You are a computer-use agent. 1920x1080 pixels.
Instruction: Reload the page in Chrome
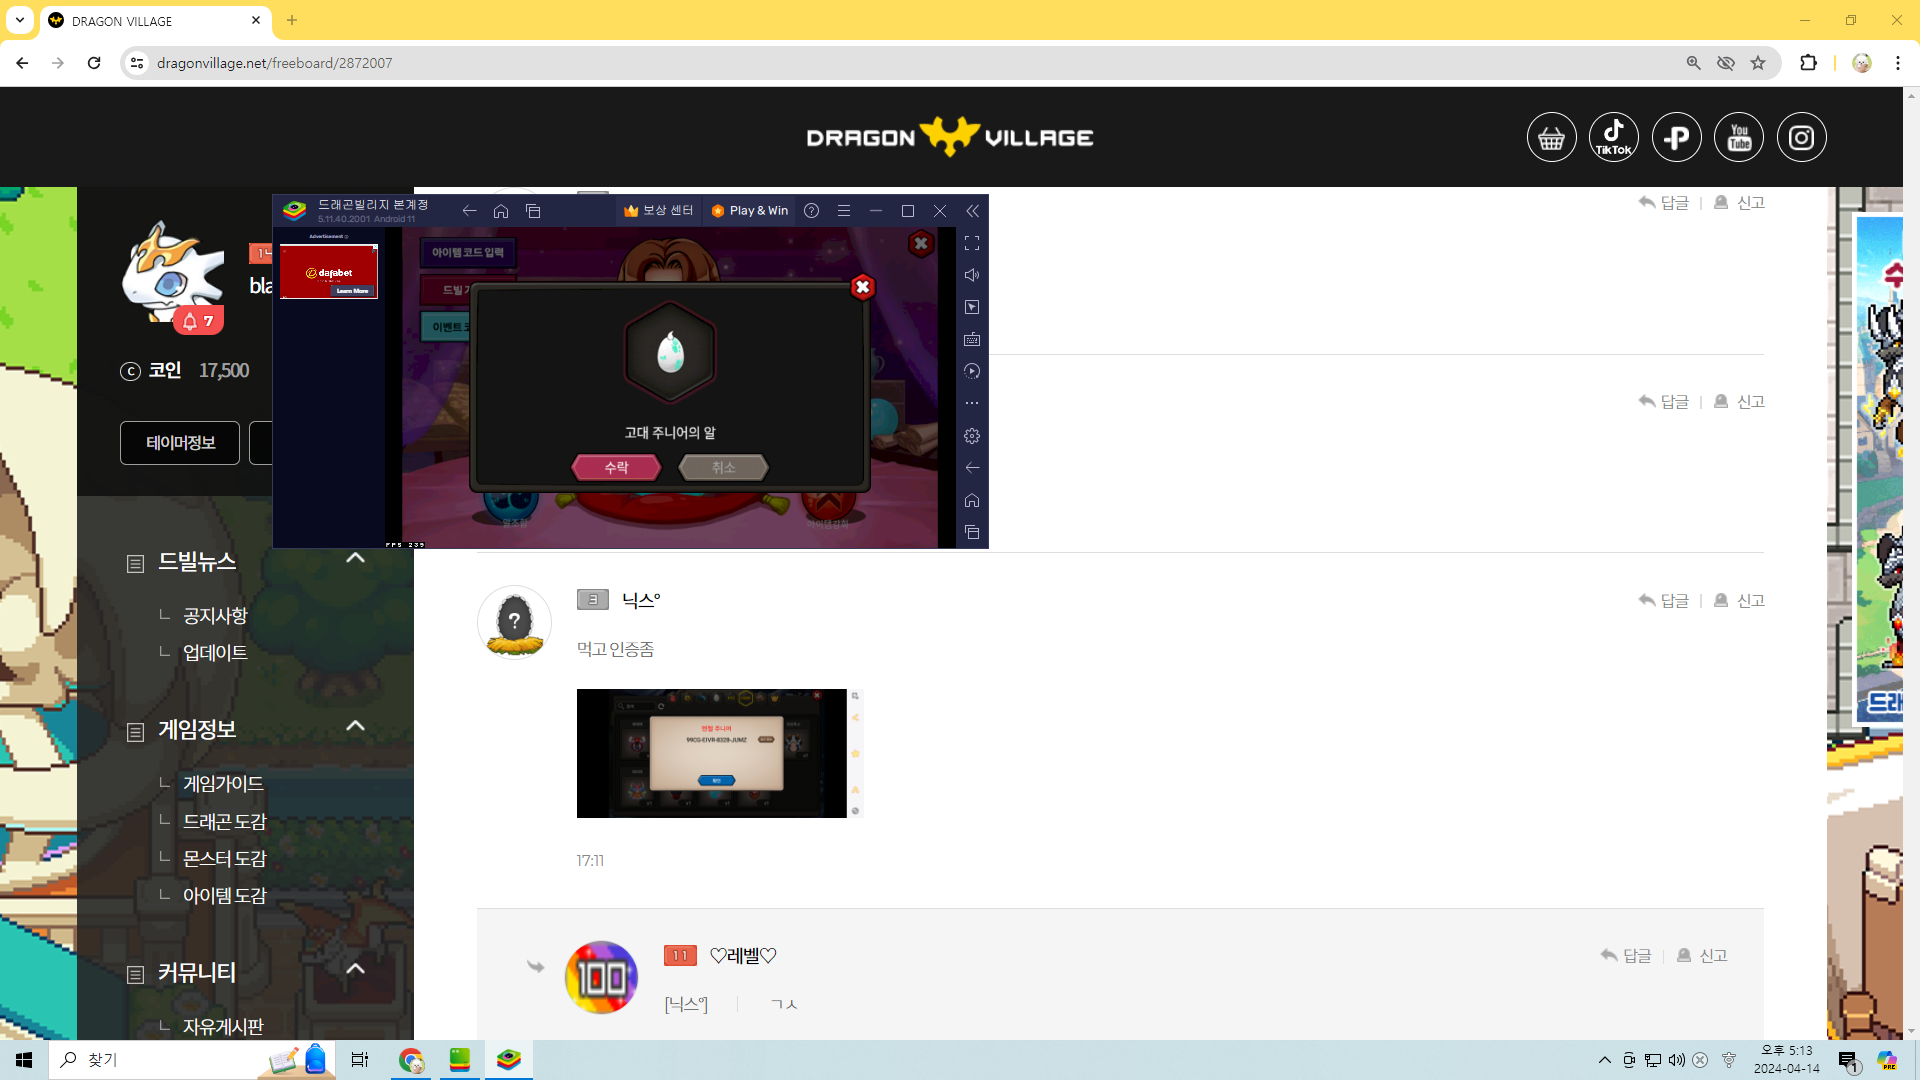pyautogui.click(x=94, y=63)
